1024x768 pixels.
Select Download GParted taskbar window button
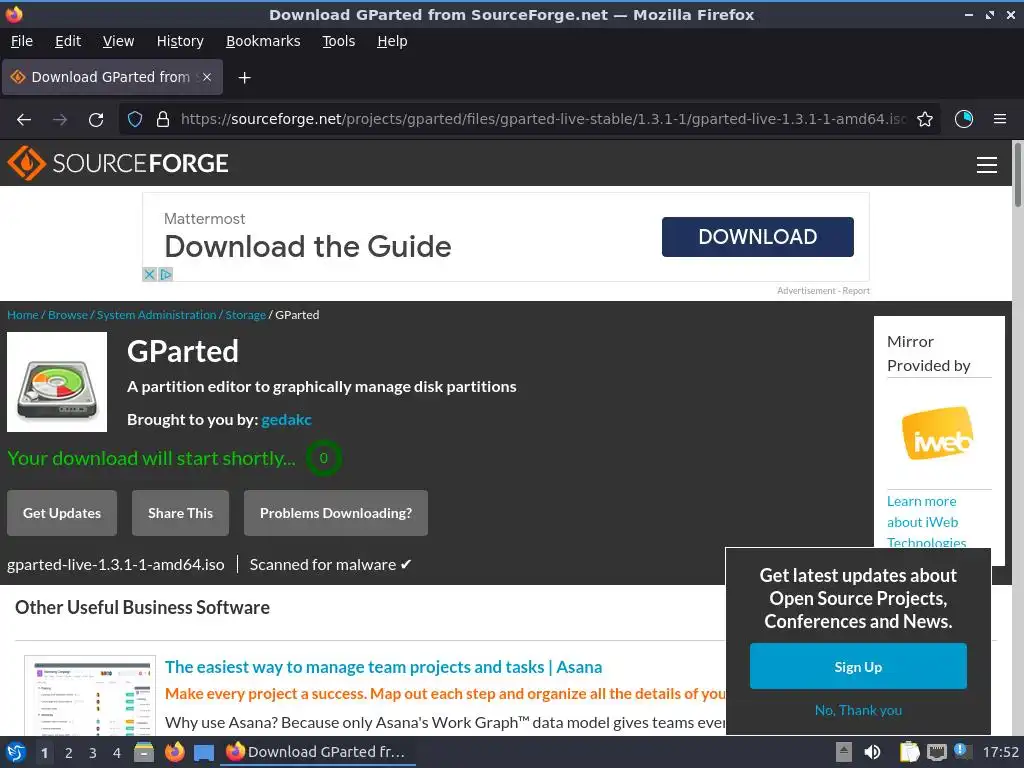point(319,752)
